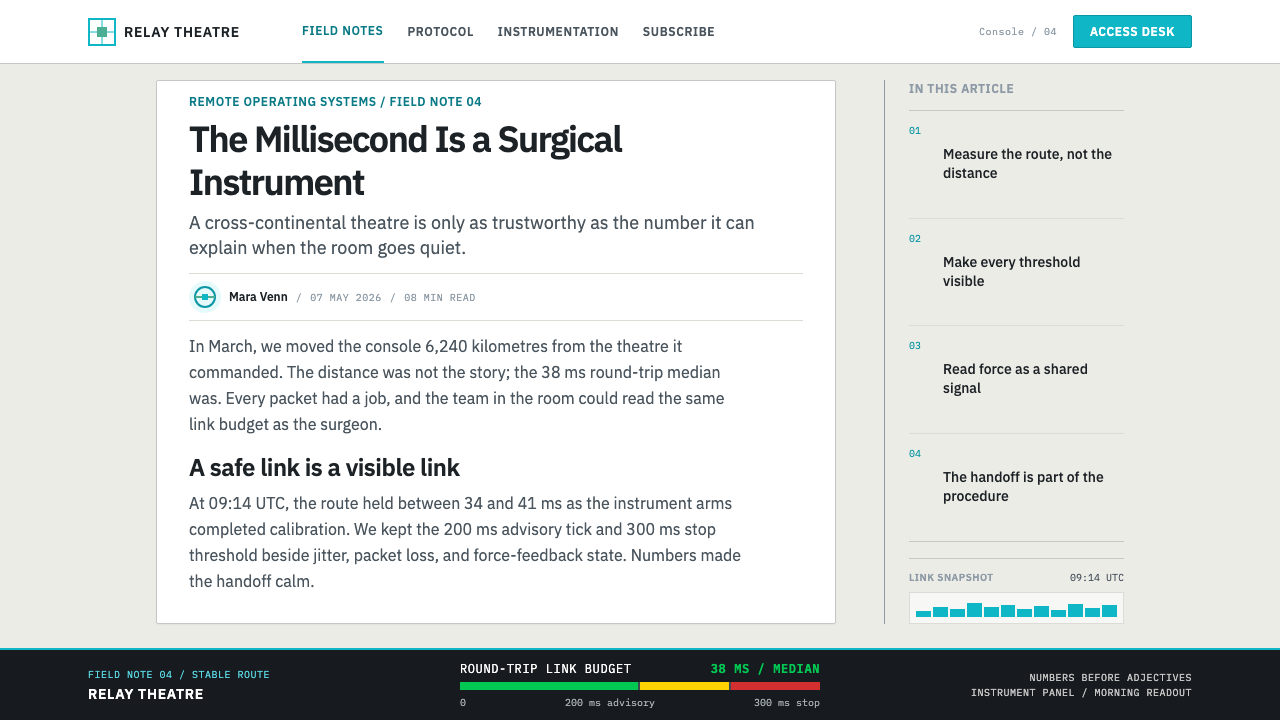
Task: Click the '08 MIN READ' label
Action: [440, 298]
